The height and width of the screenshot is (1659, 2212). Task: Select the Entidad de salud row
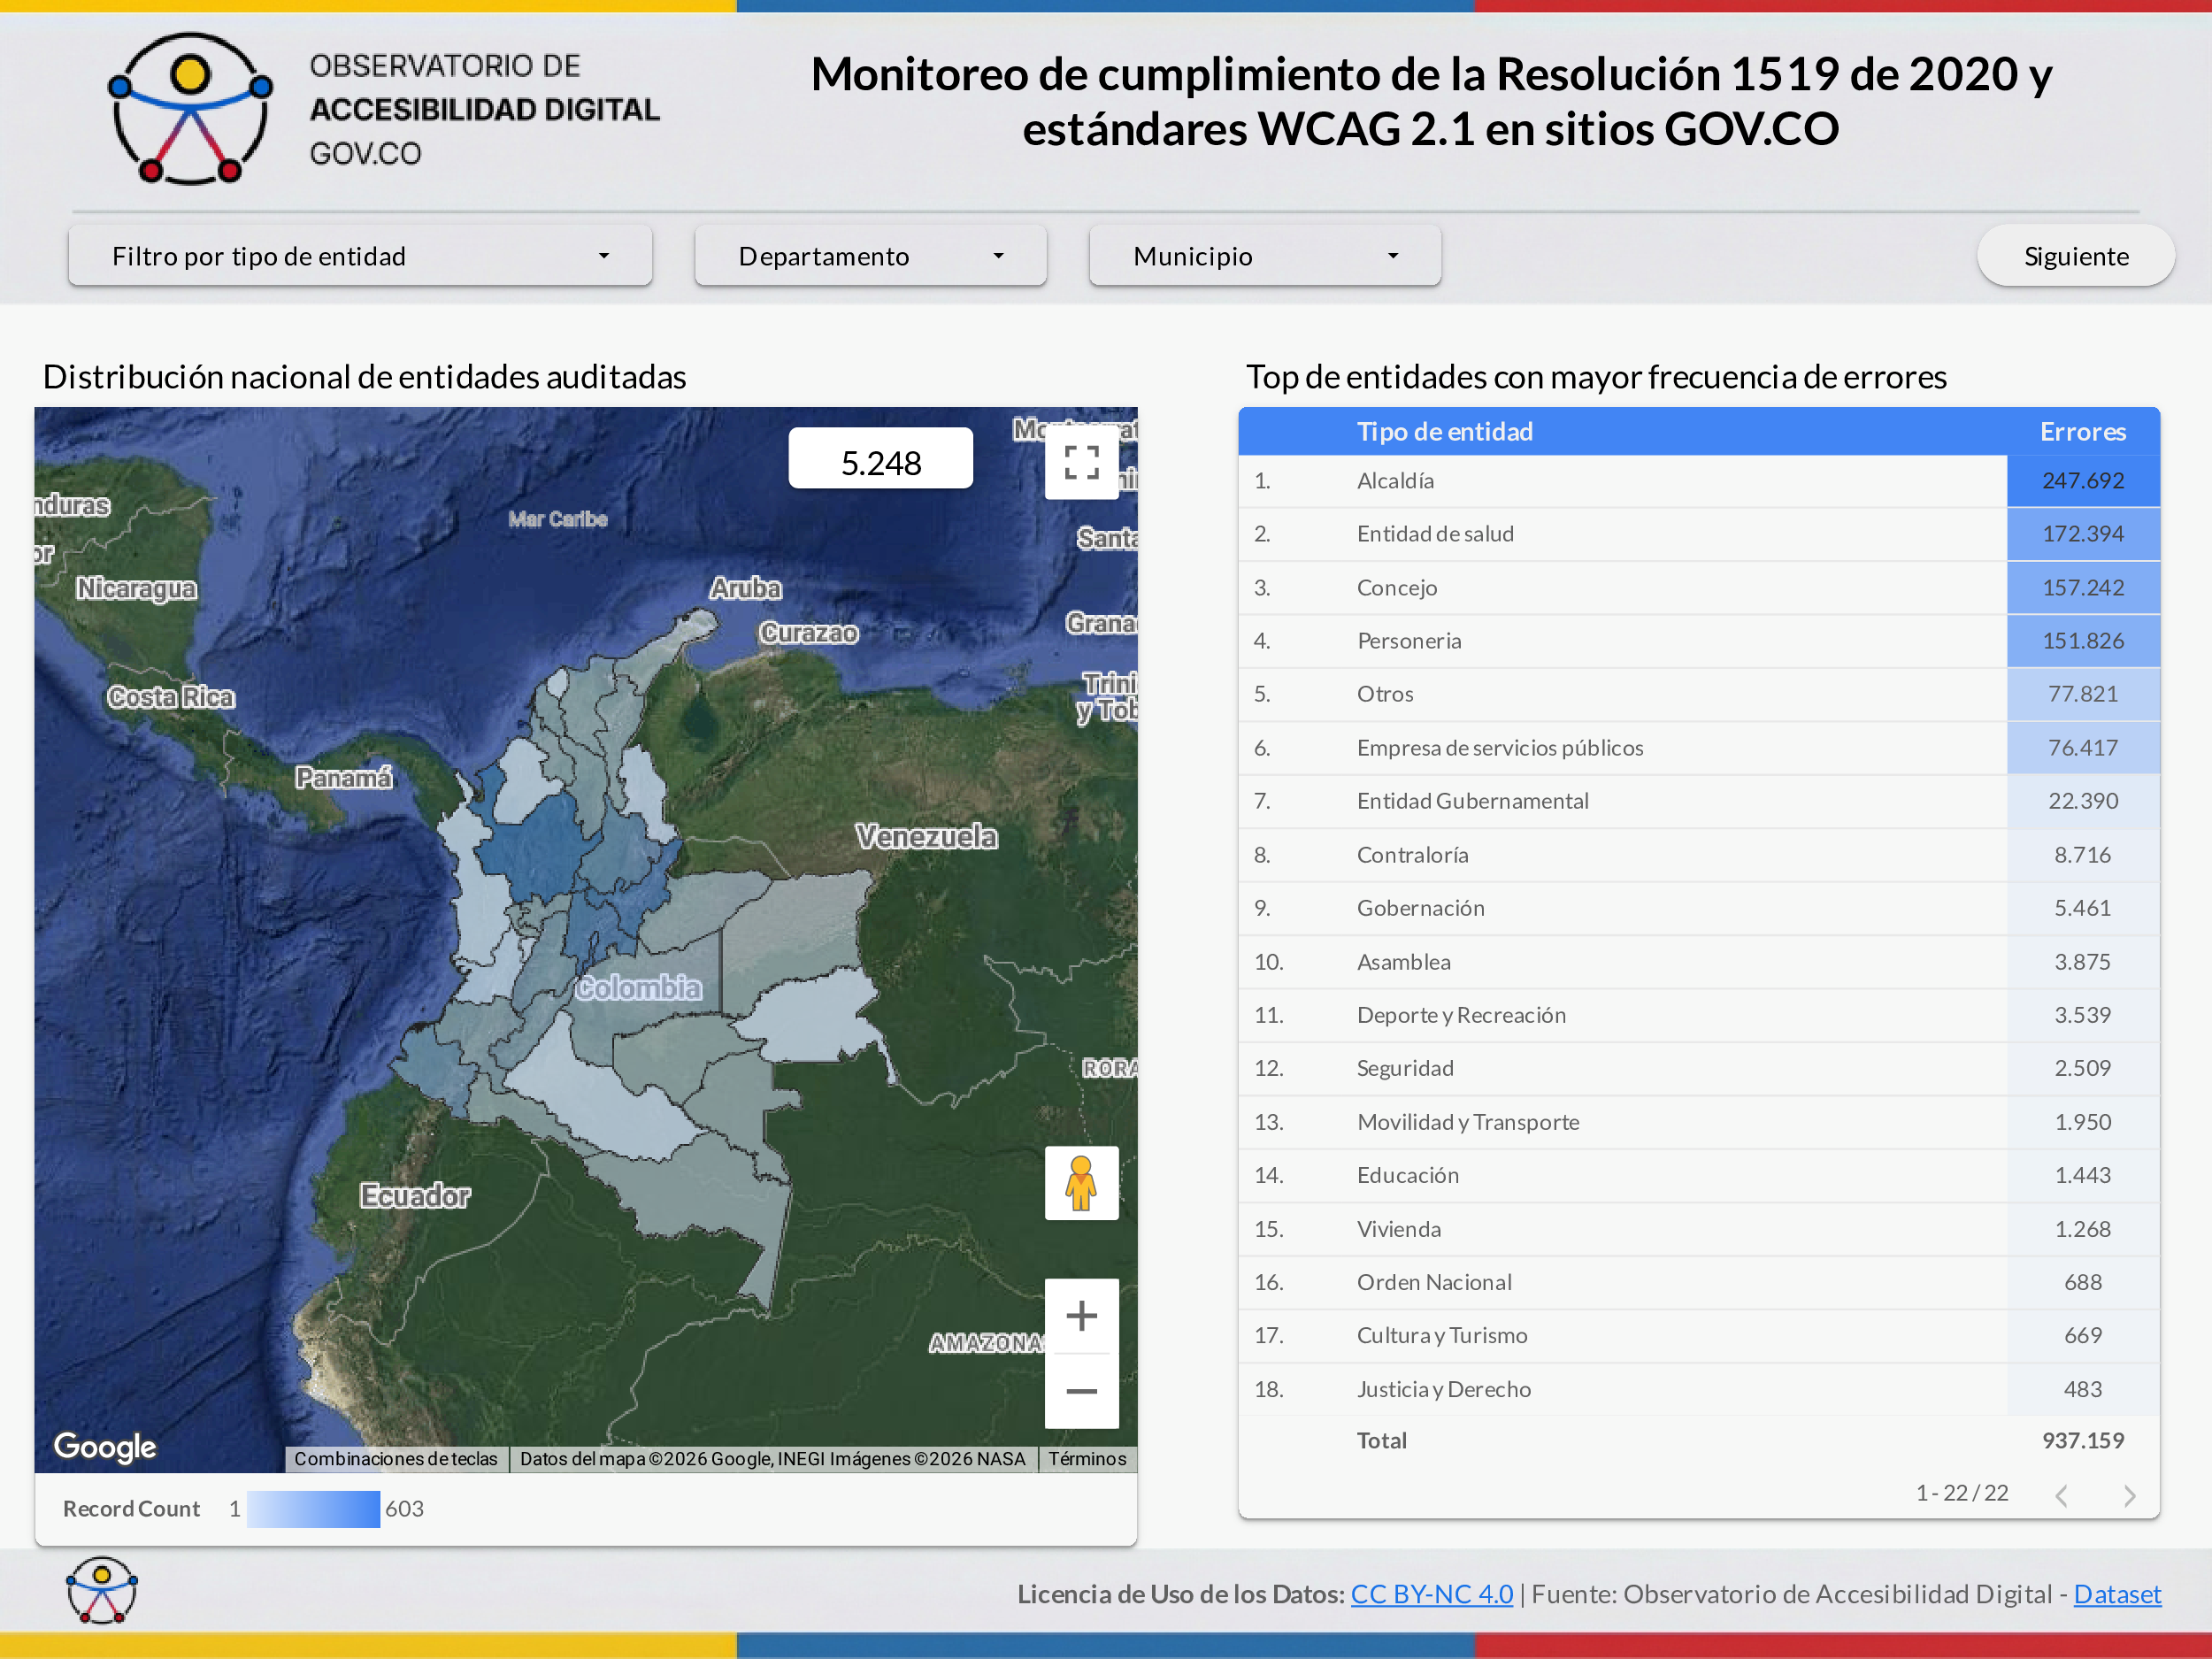[x=1698, y=534]
